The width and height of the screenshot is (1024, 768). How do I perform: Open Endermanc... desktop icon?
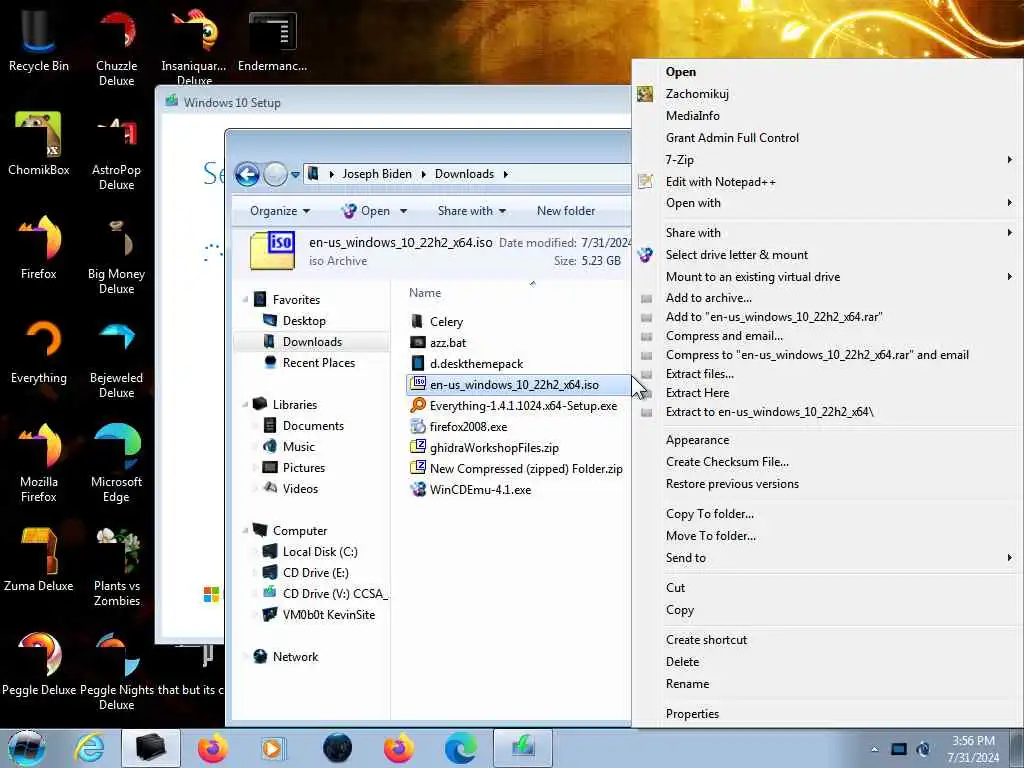[272, 40]
